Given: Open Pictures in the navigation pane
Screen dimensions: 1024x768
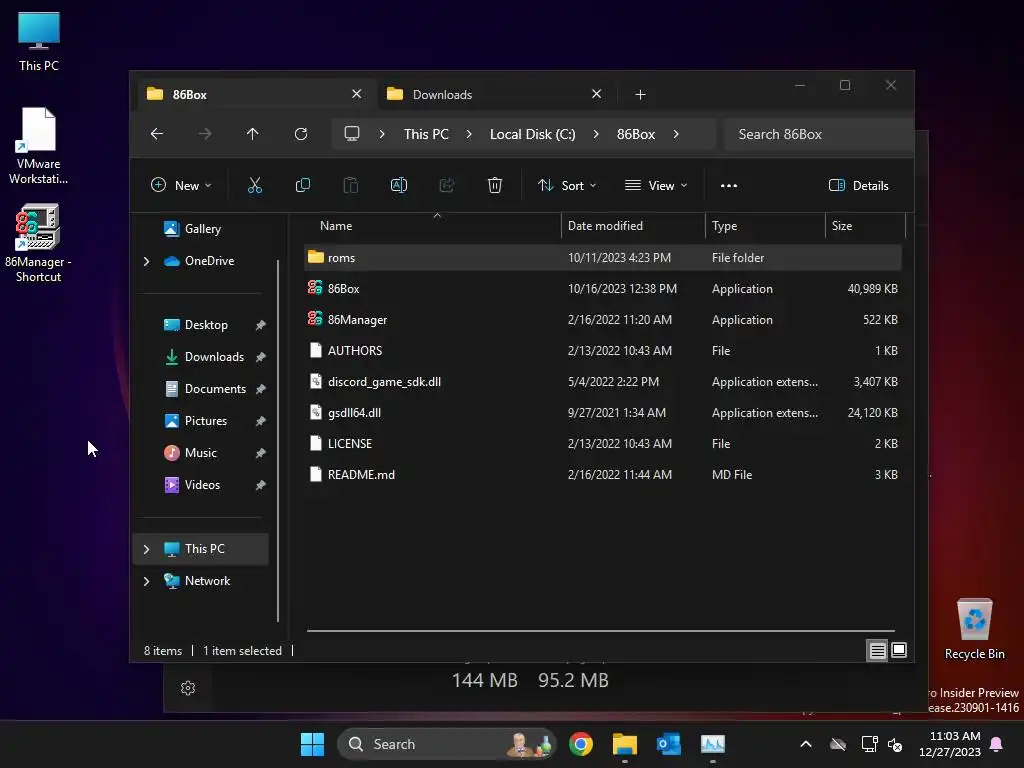Looking at the screenshot, I should [x=201, y=421].
